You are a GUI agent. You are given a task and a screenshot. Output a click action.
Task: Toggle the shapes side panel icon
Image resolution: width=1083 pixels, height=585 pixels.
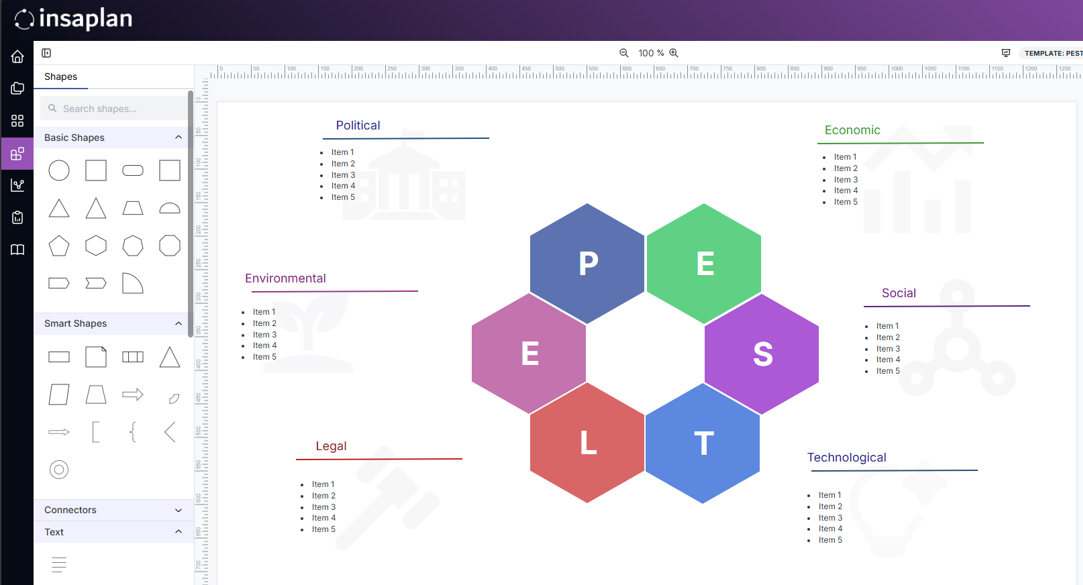[x=46, y=53]
